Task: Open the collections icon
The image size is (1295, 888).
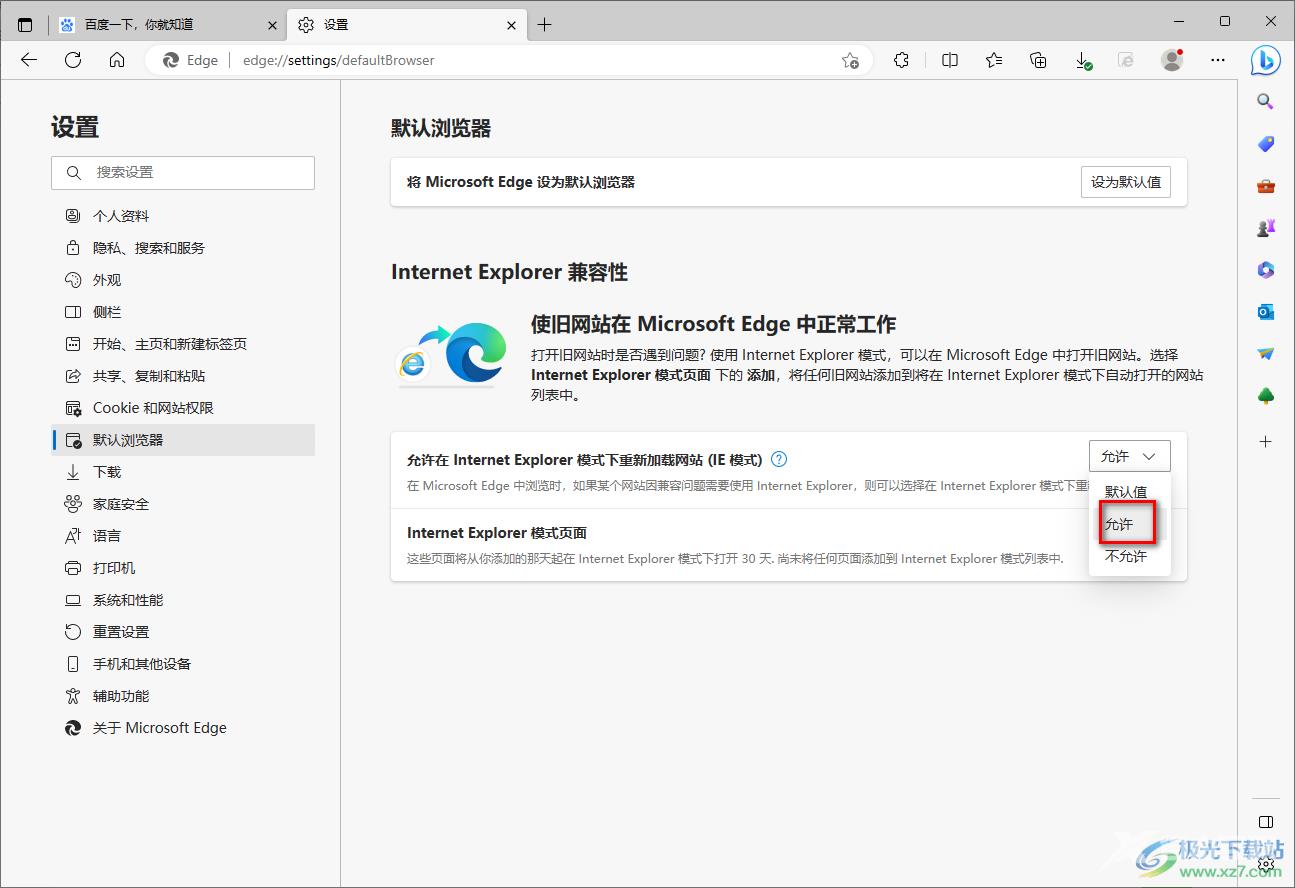Action: tap(1038, 60)
